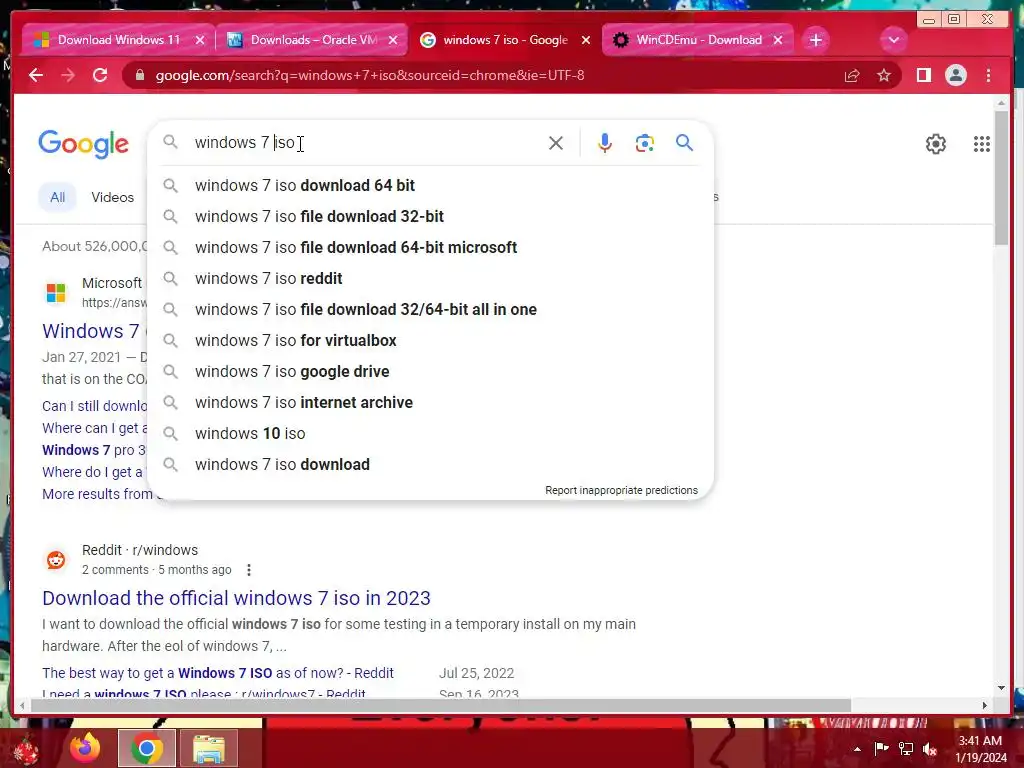This screenshot has width=1024, height=768.
Task: Click the forward navigation arrow
Action: [68, 76]
